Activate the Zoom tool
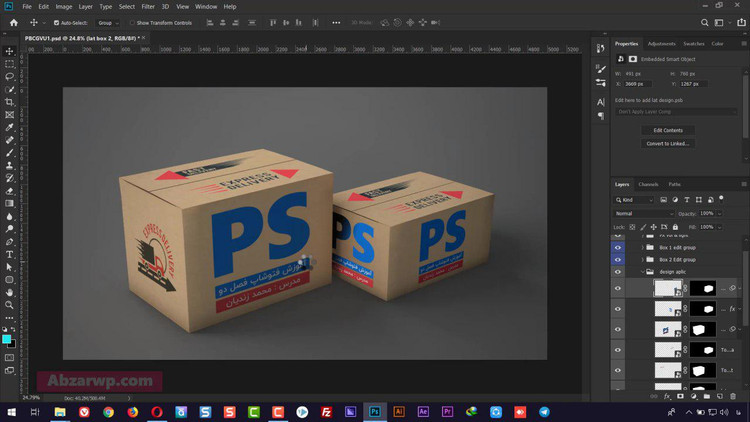The height and width of the screenshot is (422, 750). click(x=10, y=306)
